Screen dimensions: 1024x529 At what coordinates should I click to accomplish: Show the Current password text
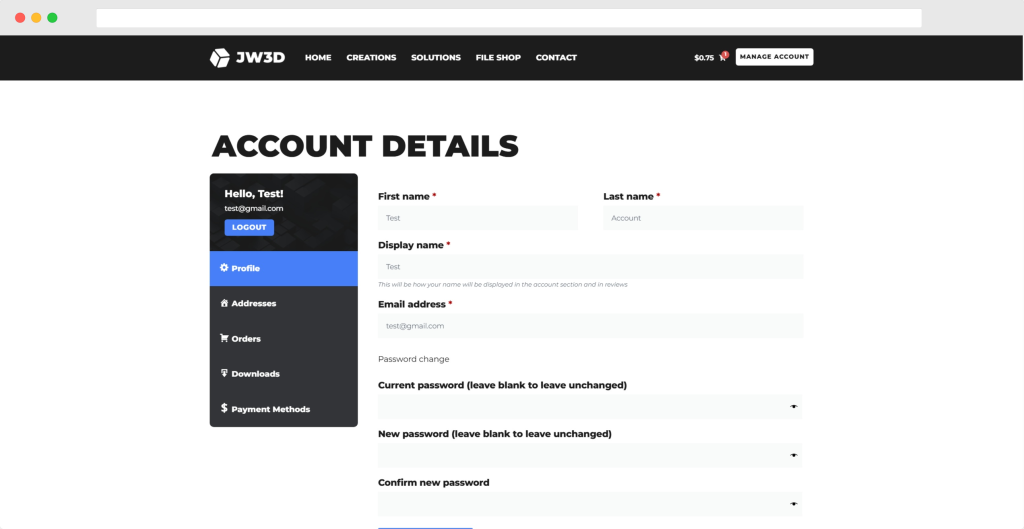click(x=793, y=406)
